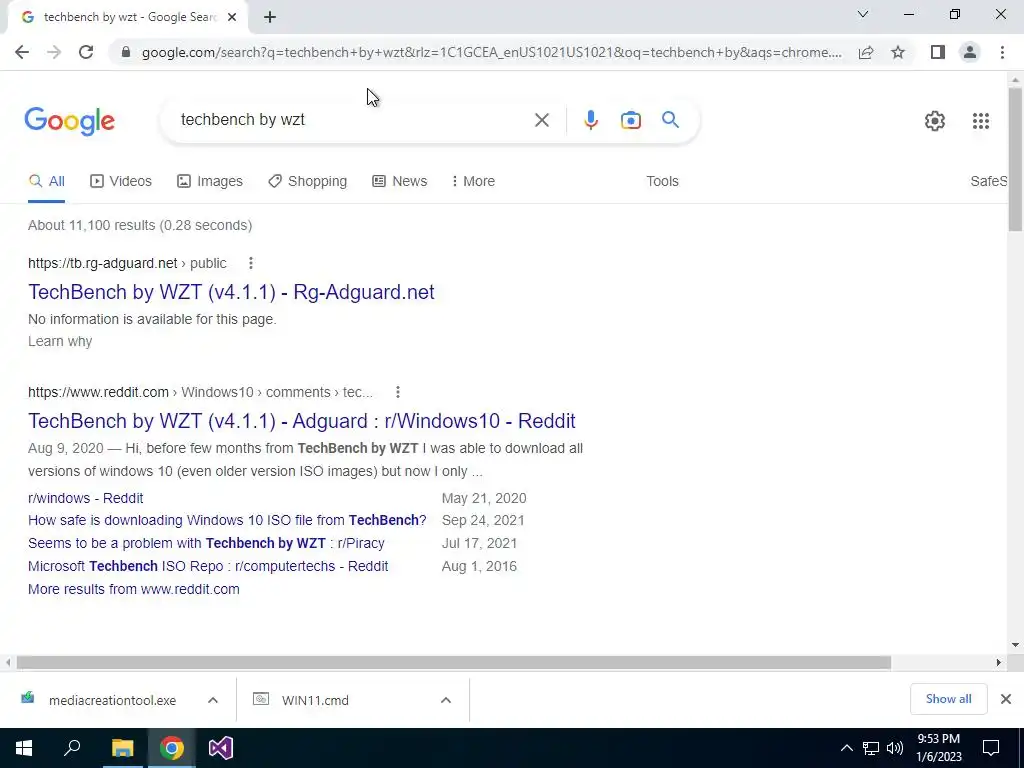
Task: Open Seems to be a problem with Techbench link
Action: [206, 543]
